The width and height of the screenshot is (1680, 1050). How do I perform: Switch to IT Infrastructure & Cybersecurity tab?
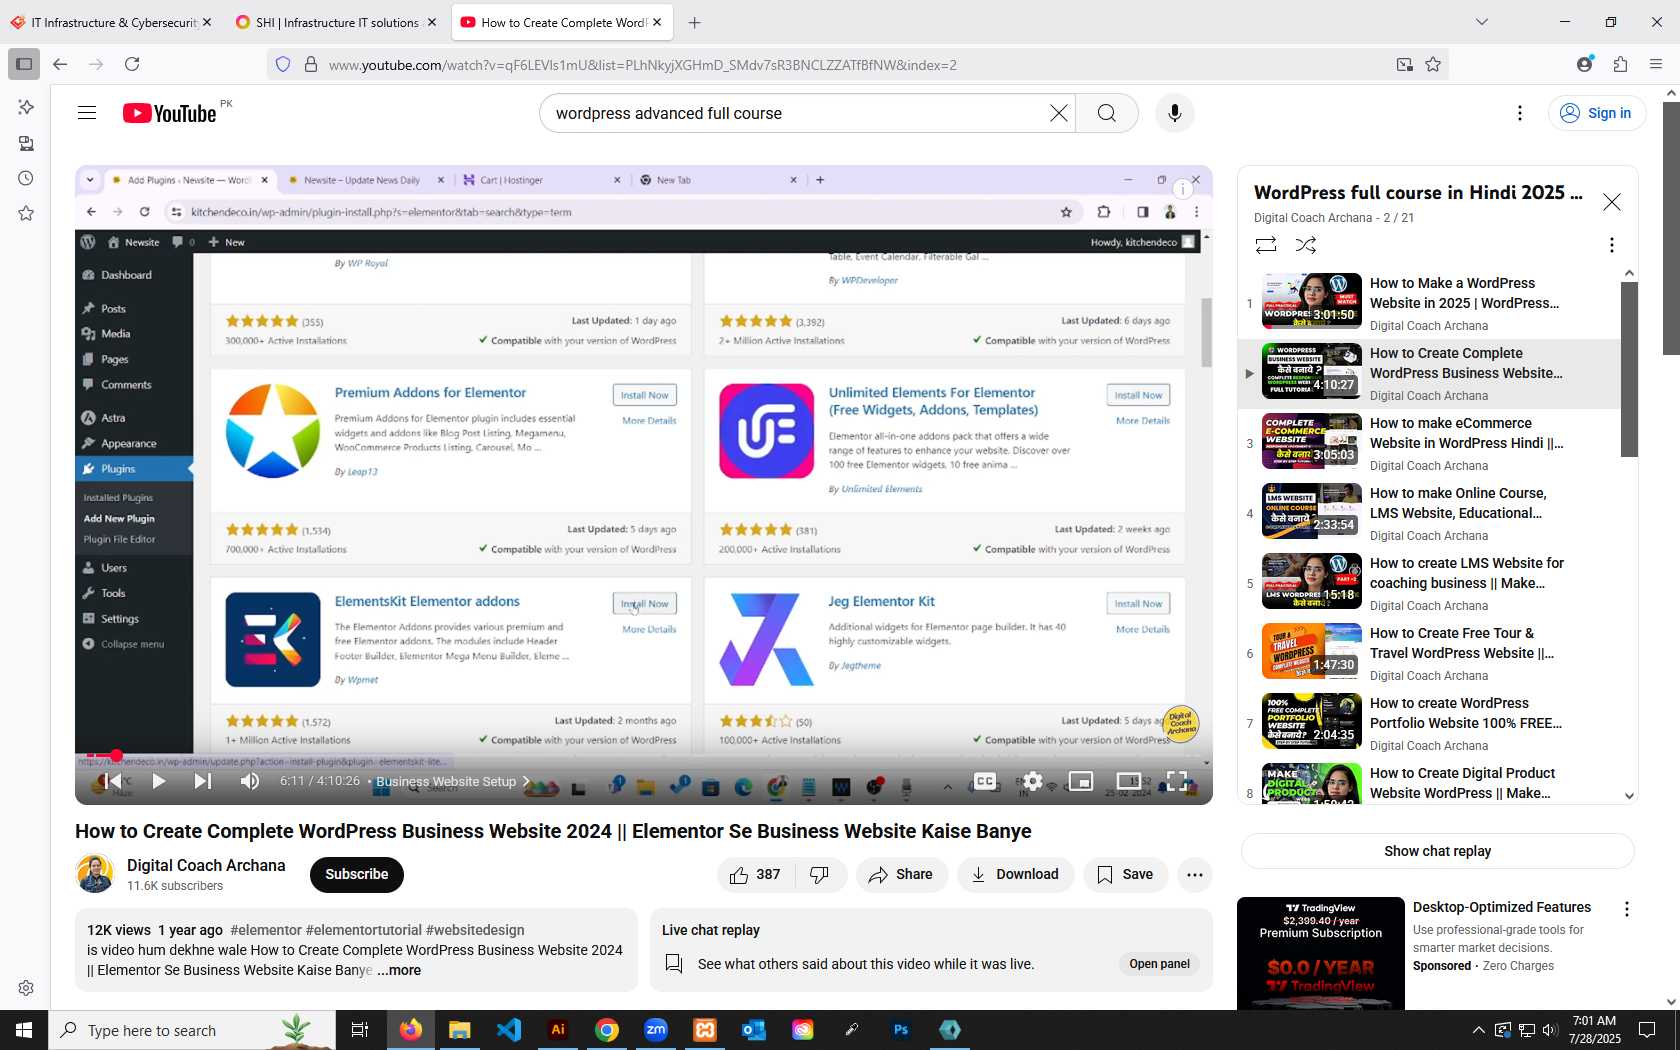[113, 22]
